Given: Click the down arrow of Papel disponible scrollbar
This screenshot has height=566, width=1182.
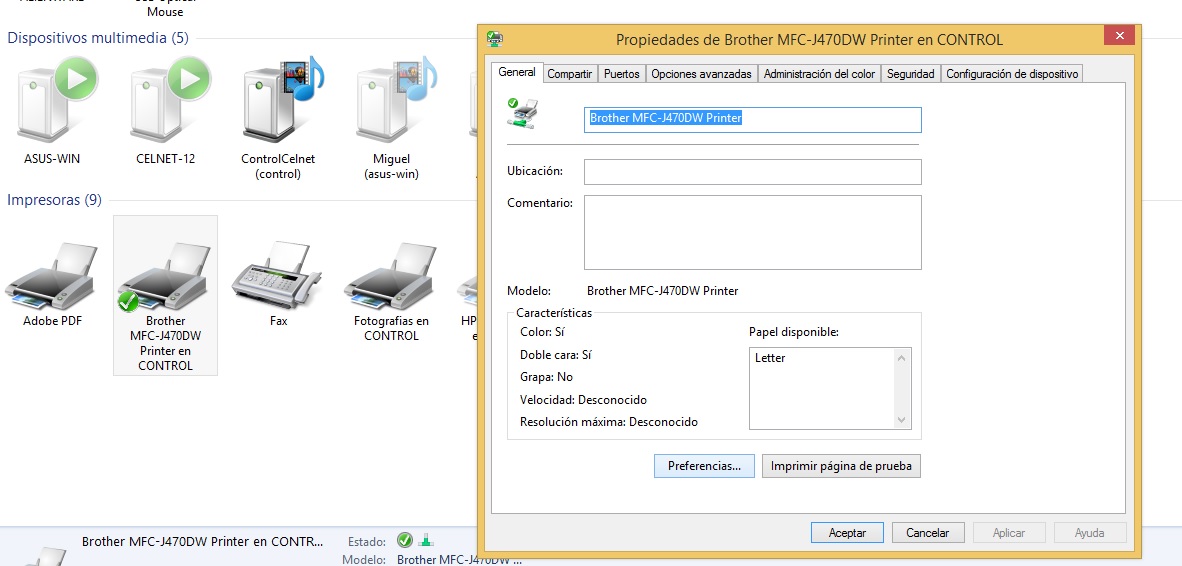Looking at the screenshot, I should (x=903, y=421).
